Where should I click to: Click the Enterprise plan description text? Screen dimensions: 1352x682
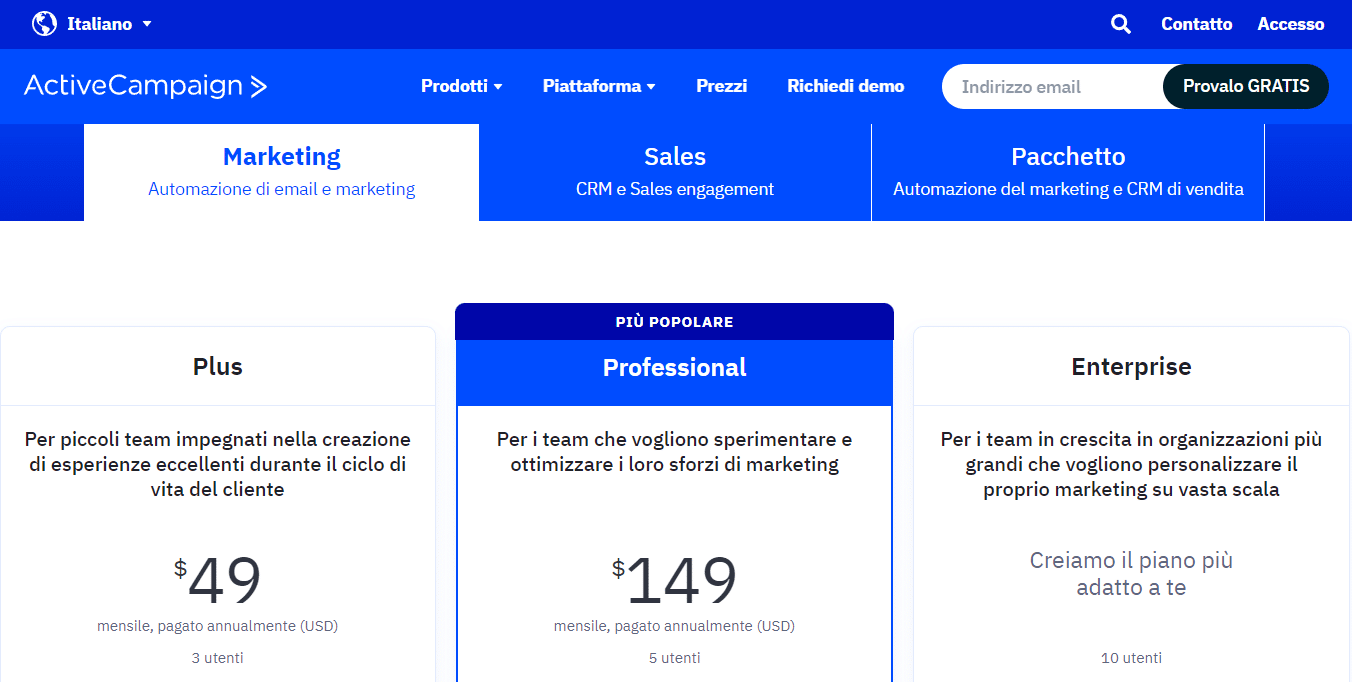pyautogui.click(x=1131, y=465)
